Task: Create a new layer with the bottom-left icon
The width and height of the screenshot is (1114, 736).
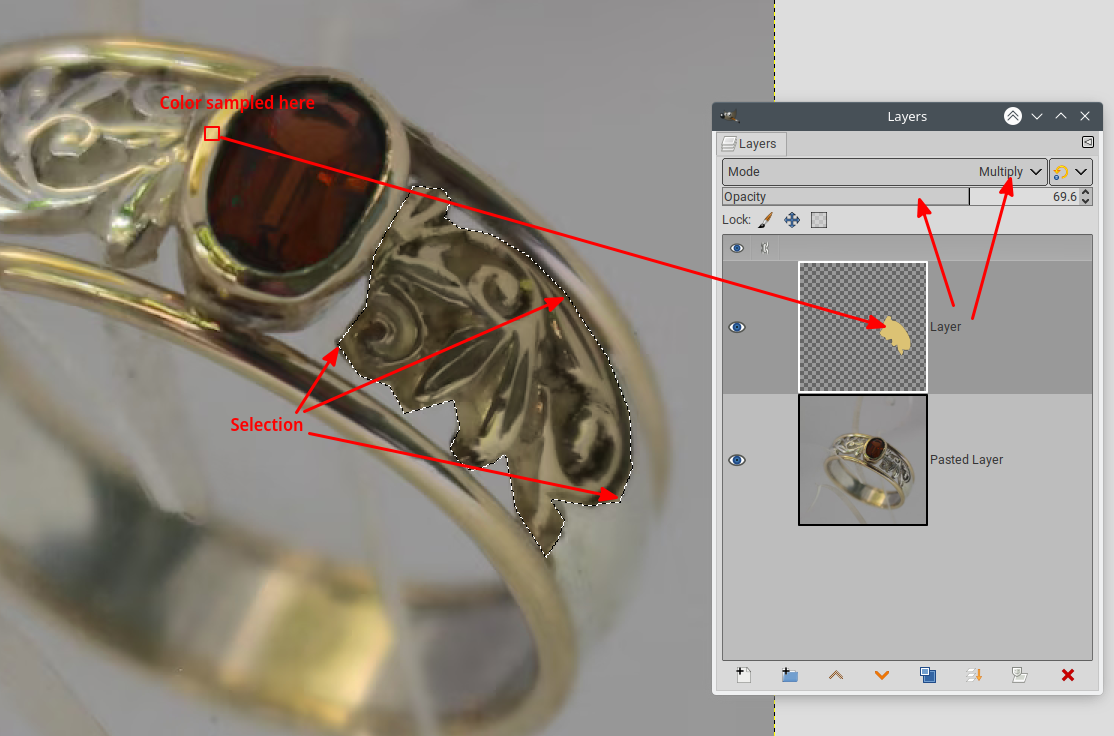Action: (x=743, y=675)
